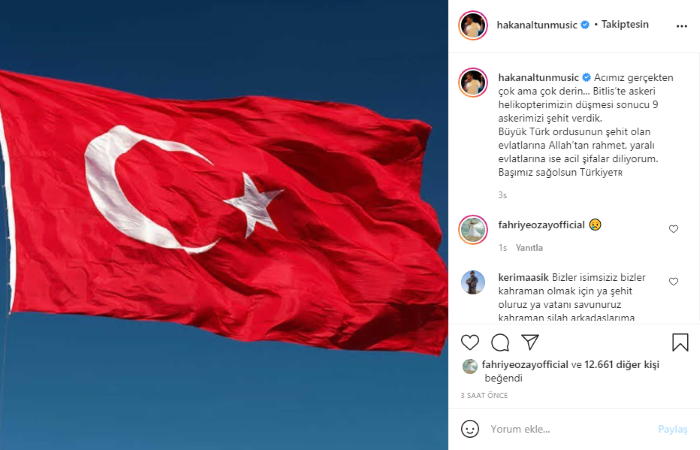Viewport: 700px width, 450px height.
Task: Open hakanaltunmusic profile picture in header
Action: (473, 25)
